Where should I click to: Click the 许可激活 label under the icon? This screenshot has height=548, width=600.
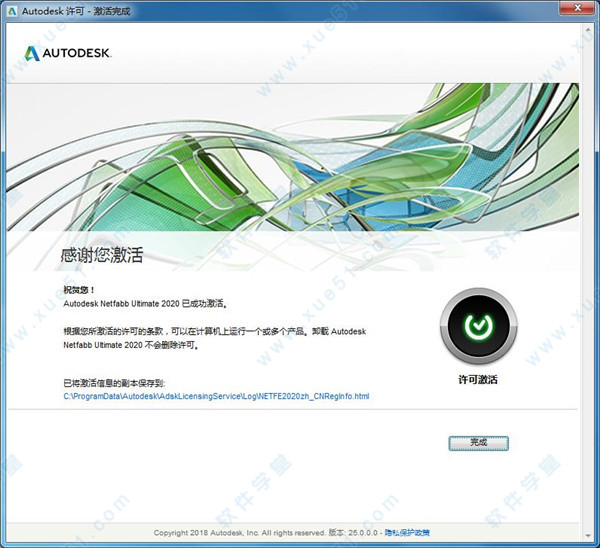pyautogui.click(x=477, y=380)
